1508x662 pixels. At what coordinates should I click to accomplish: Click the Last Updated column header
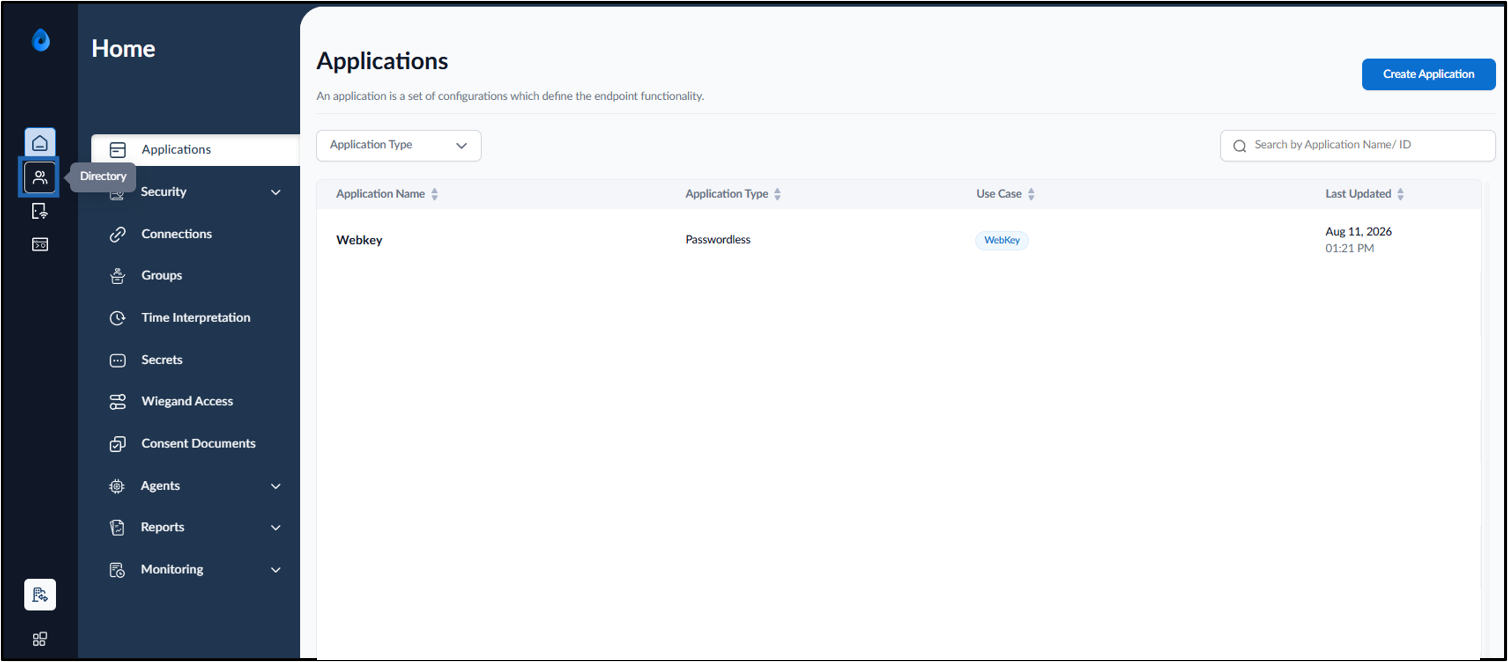(1358, 194)
